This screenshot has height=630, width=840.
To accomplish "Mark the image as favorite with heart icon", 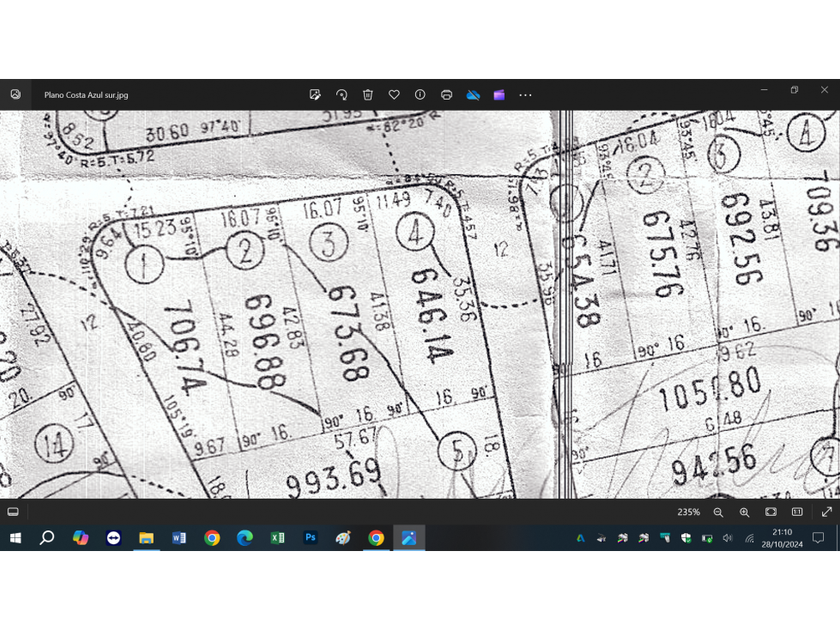I will pos(394,95).
